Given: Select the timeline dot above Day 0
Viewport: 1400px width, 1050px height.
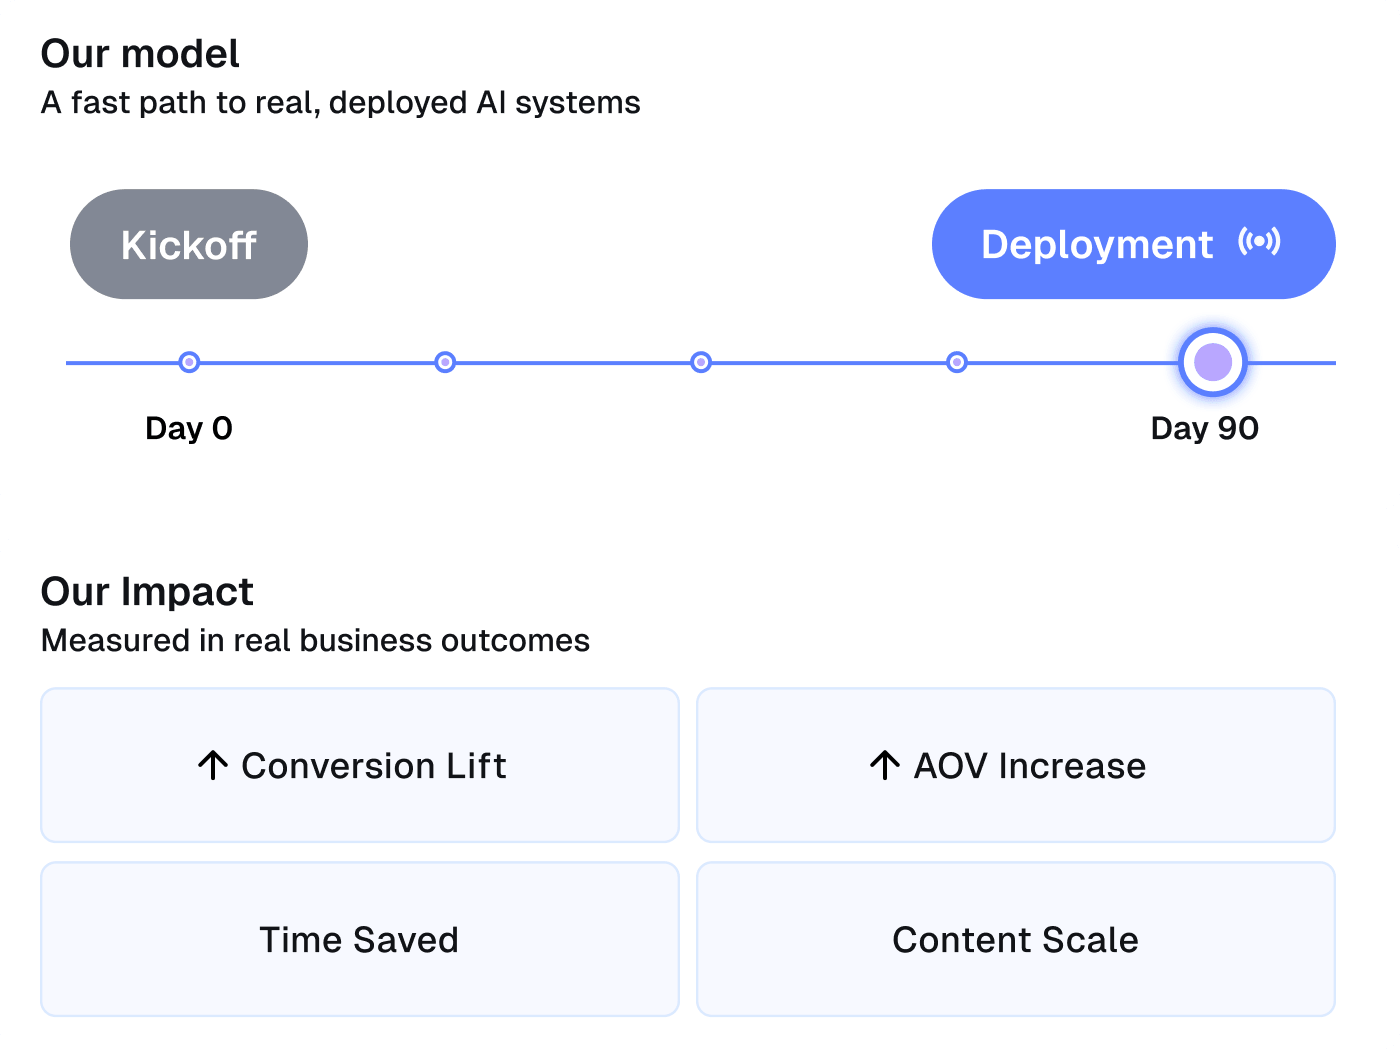Looking at the screenshot, I should click(x=189, y=362).
